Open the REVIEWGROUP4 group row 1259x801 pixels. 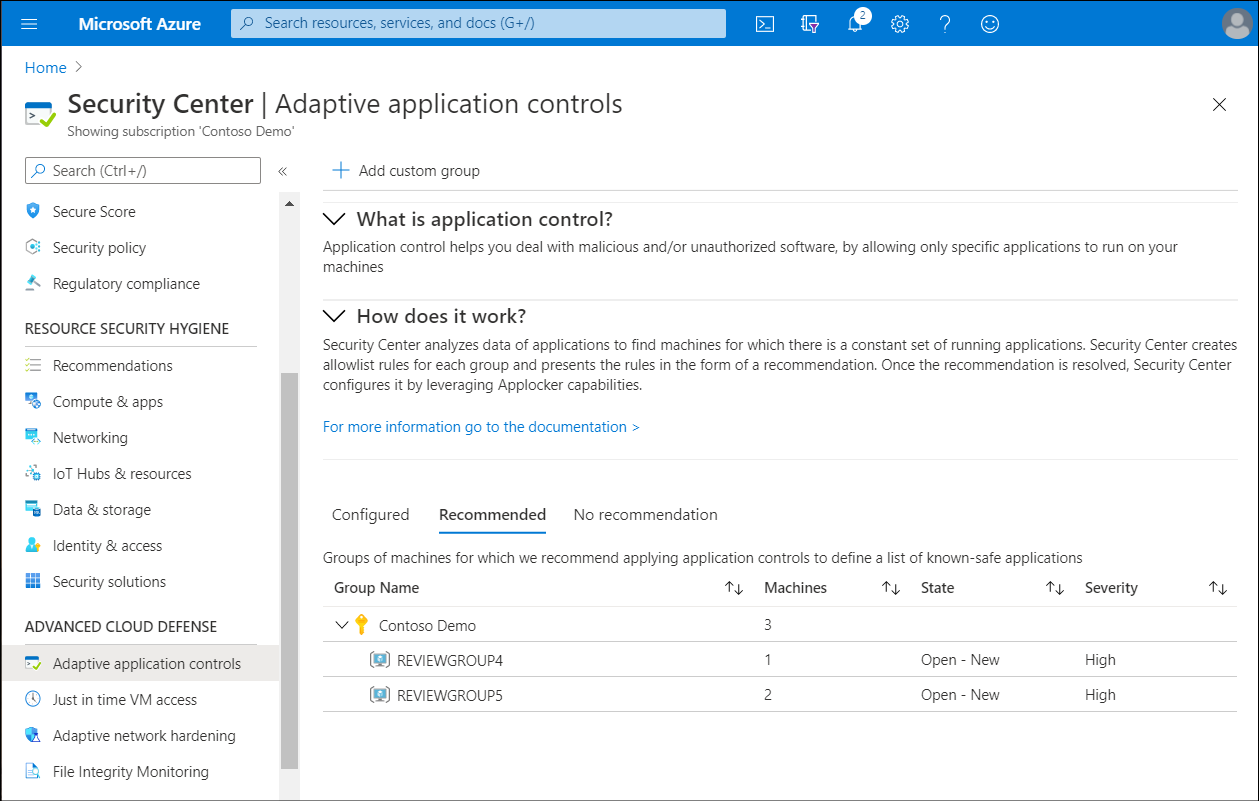[x=780, y=660]
